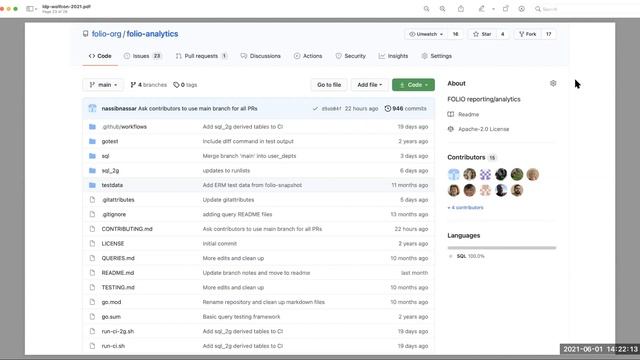Open the repository Settings tab
The width and height of the screenshot is (640, 360).
436,56
